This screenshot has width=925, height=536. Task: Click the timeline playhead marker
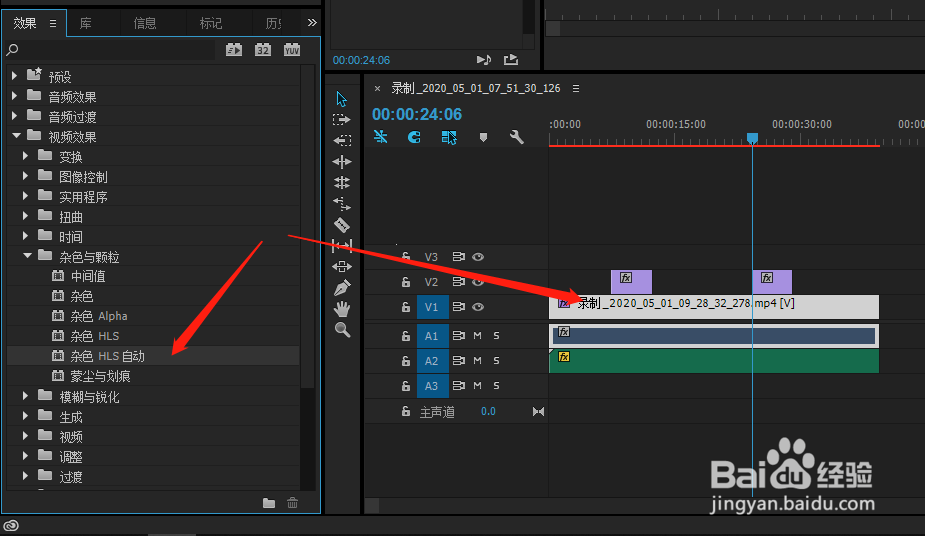point(752,138)
